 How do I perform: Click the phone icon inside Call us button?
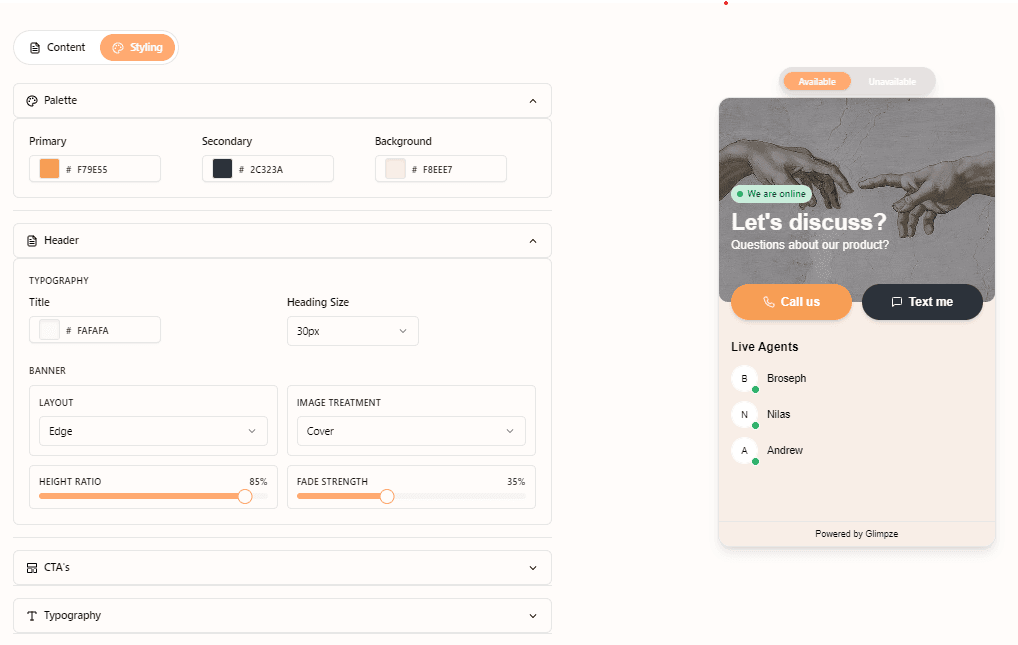pyautogui.click(x=769, y=301)
